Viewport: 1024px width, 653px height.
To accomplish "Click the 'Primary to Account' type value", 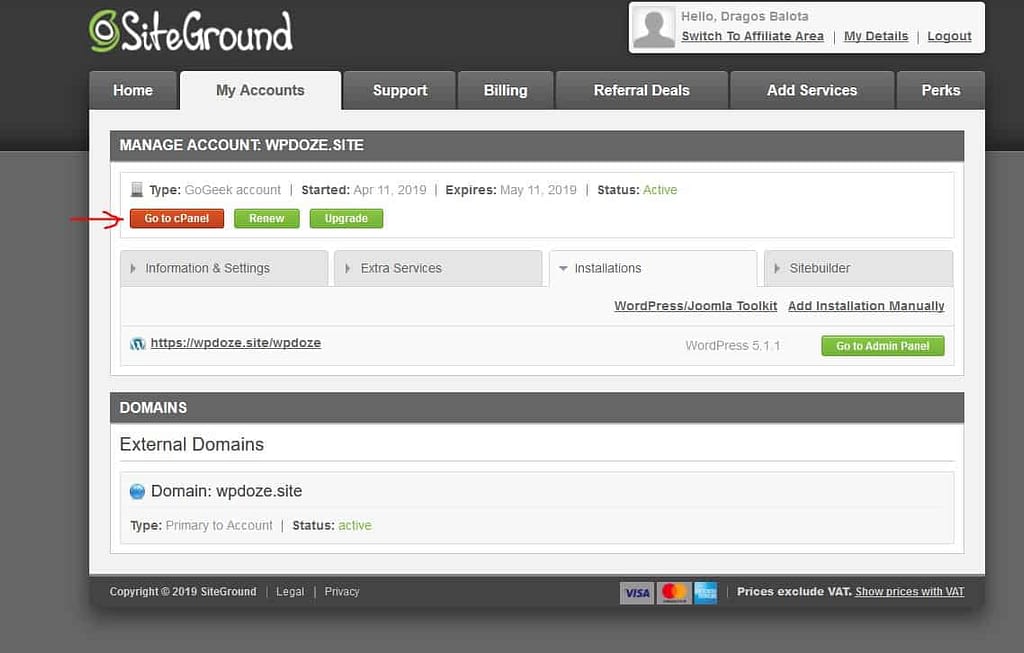I will 219,526.
